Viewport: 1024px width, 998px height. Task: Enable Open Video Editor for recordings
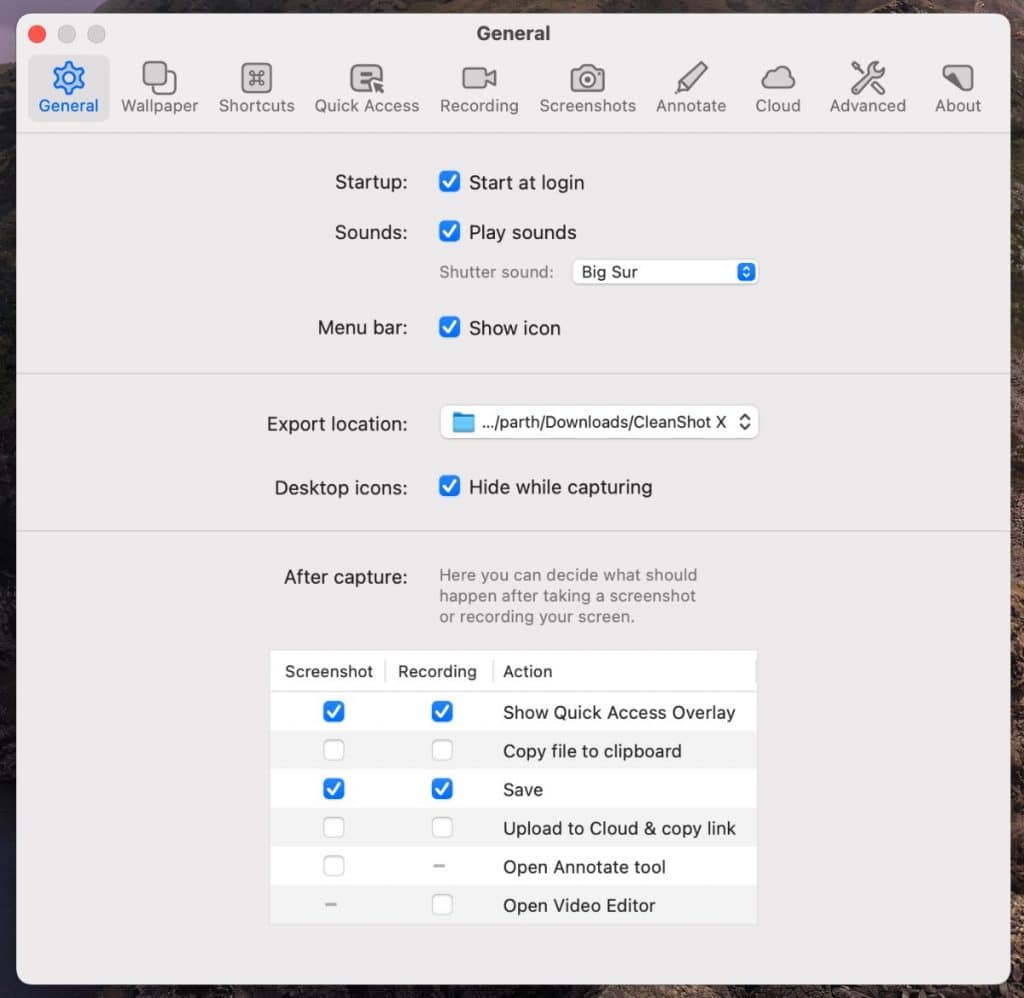(442, 905)
